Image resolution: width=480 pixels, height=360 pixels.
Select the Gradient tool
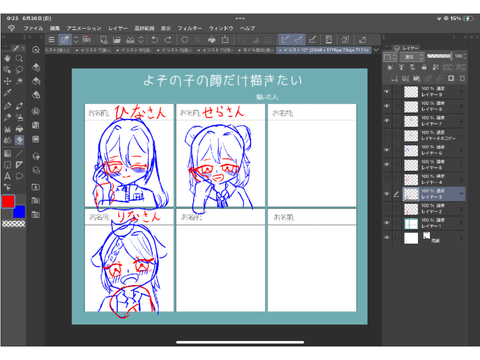pos(7,153)
